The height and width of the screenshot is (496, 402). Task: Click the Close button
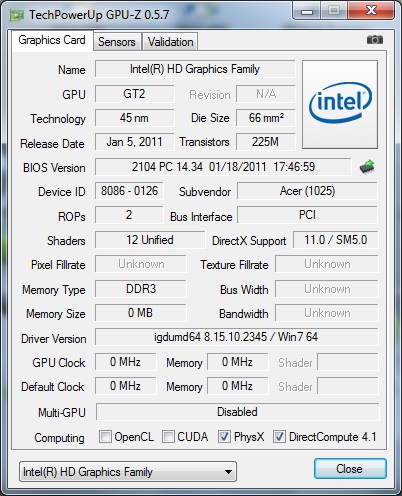click(x=350, y=469)
